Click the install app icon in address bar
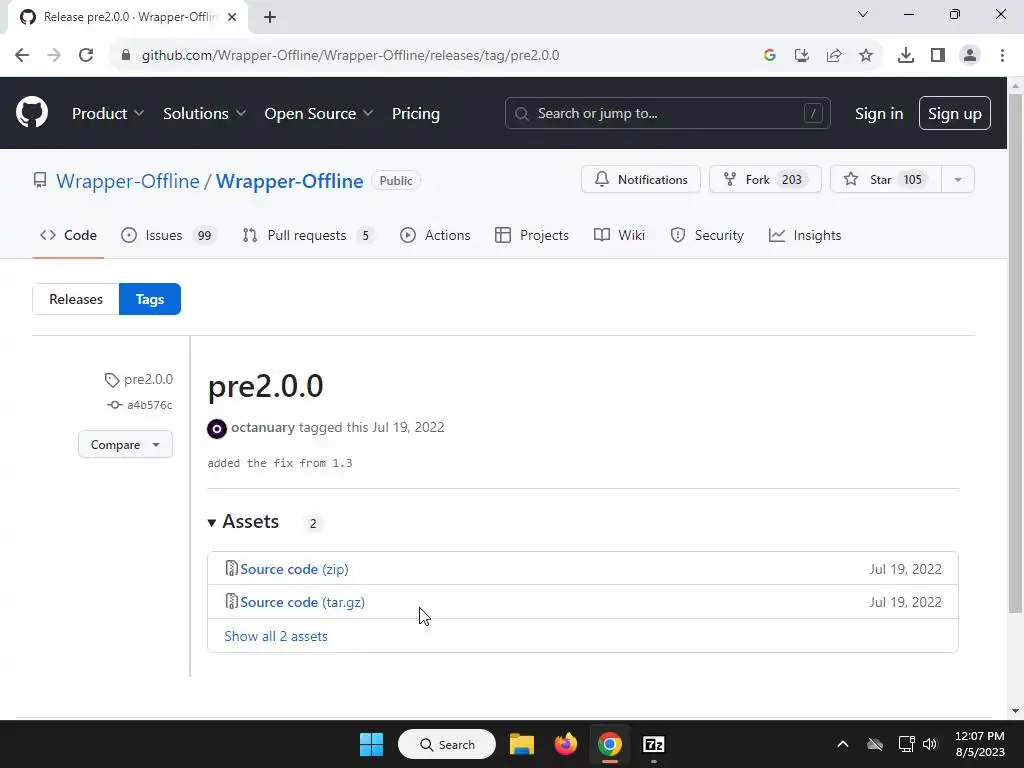The height and width of the screenshot is (768, 1024). pyautogui.click(x=802, y=55)
